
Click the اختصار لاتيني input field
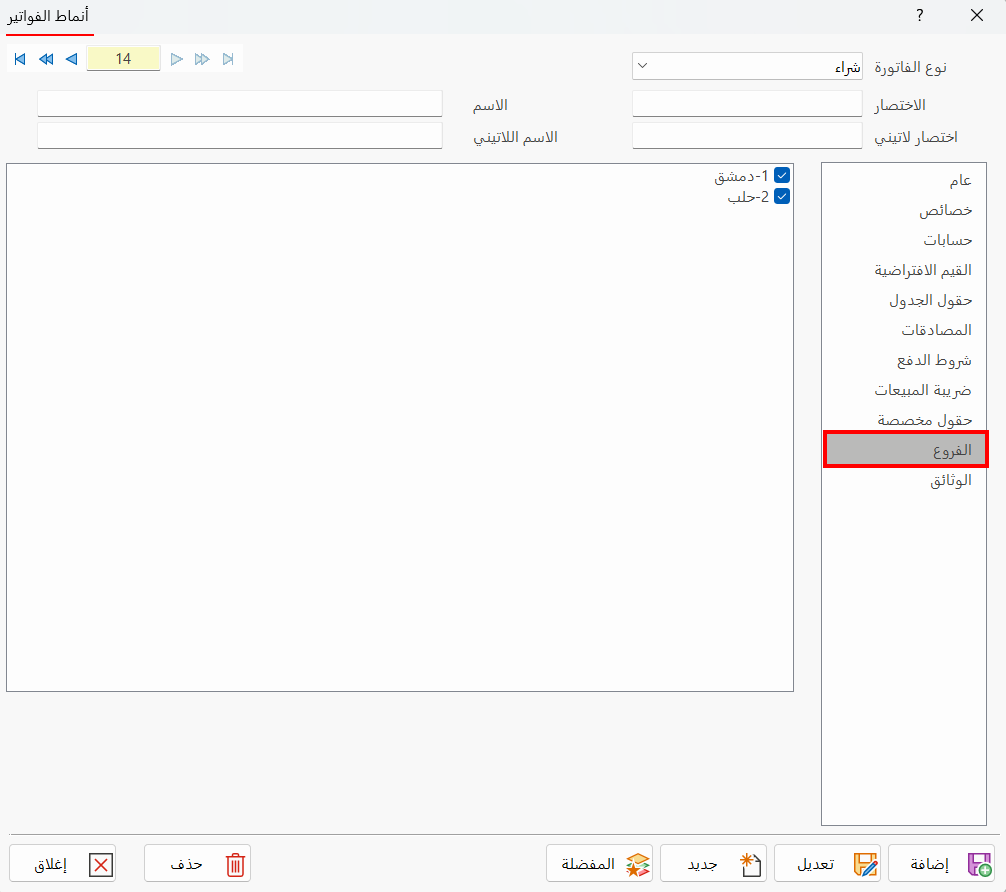pyautogui.click(x=747, y=136)
